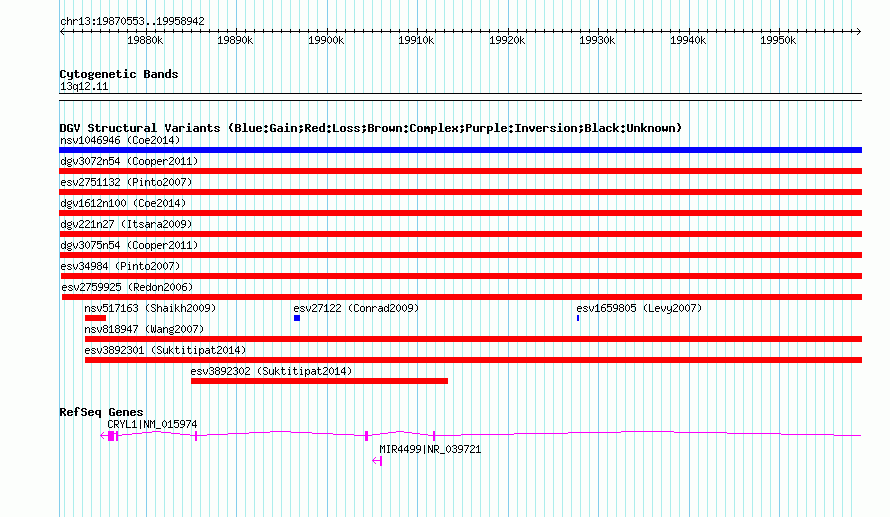The width and height of the screenshot is (890, 517).
Task: Select the red dgv221n27 loss bar
Action: click(x=460, y=234)
